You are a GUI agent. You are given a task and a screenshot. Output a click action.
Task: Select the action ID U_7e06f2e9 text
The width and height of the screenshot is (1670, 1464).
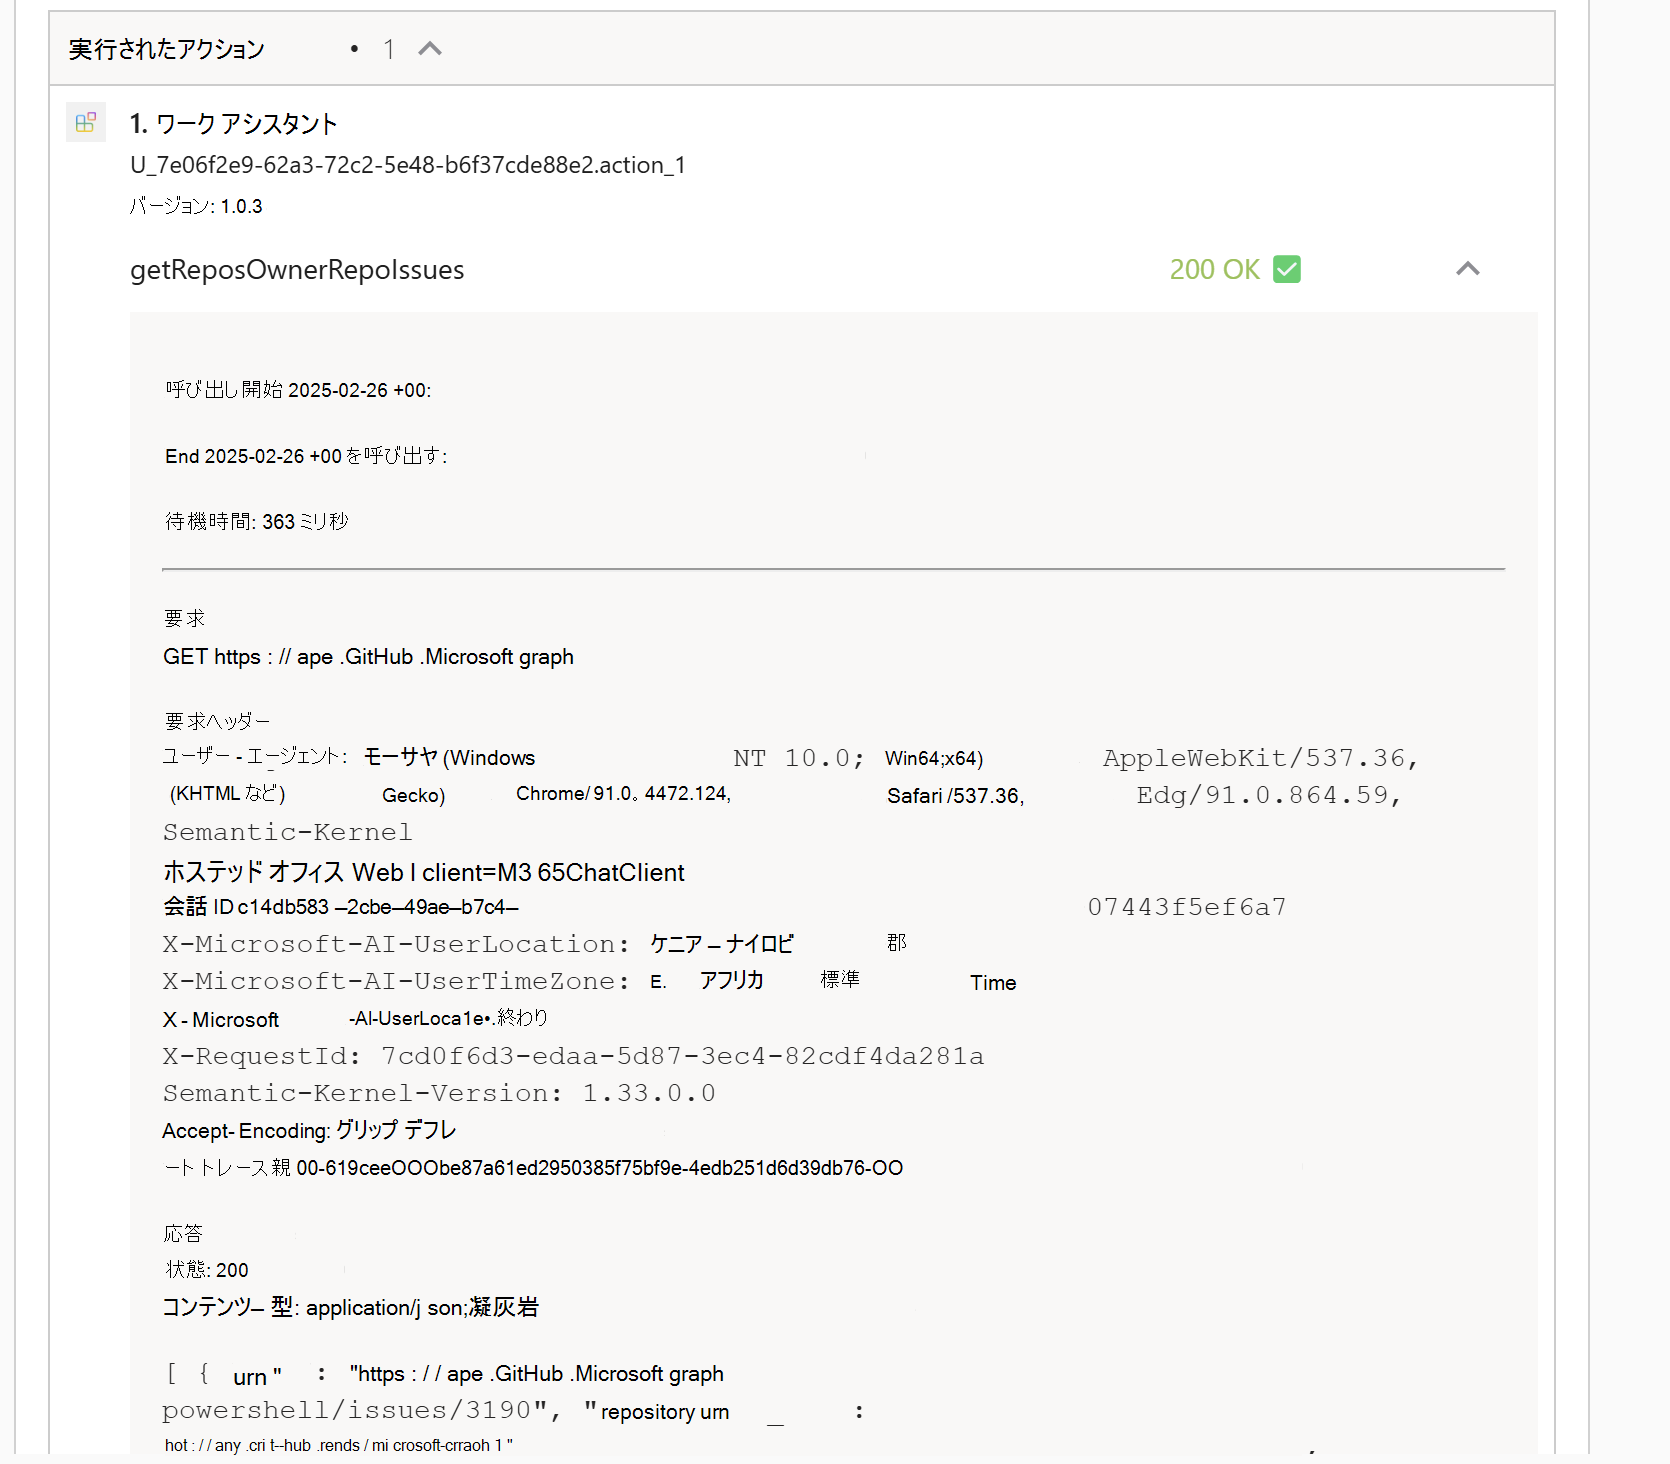[408, 165]
